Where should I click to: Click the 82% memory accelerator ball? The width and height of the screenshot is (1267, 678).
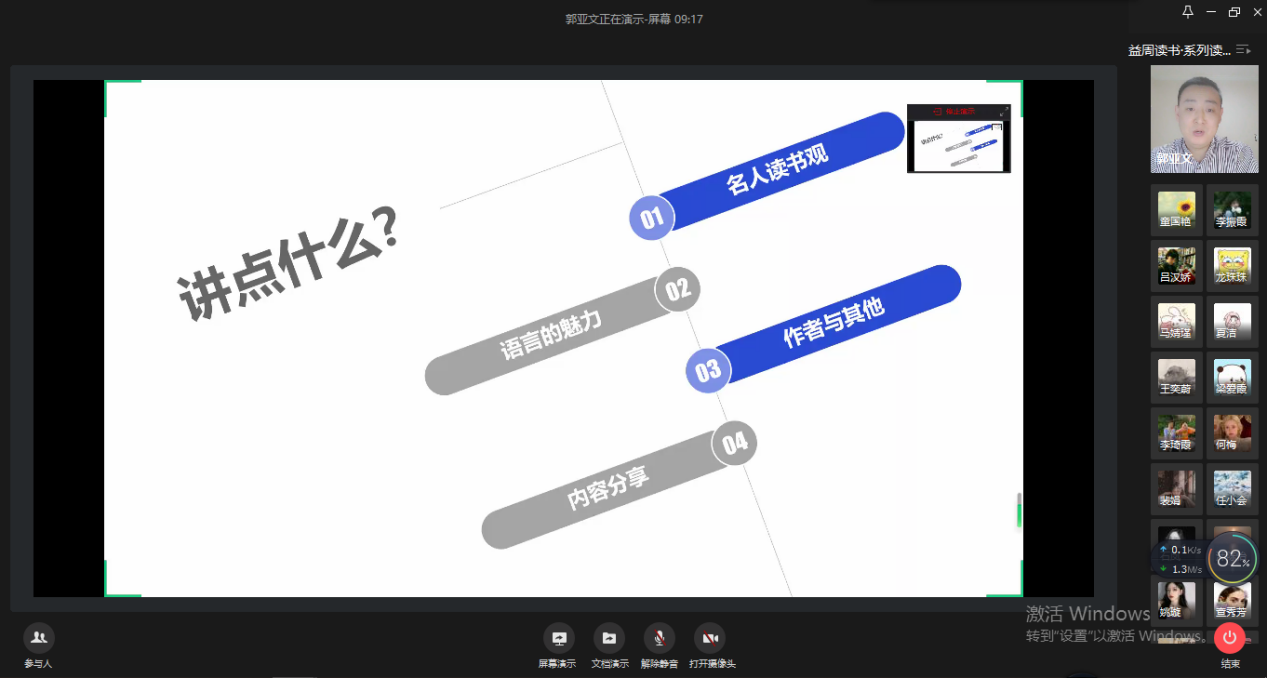[1232, 560]
